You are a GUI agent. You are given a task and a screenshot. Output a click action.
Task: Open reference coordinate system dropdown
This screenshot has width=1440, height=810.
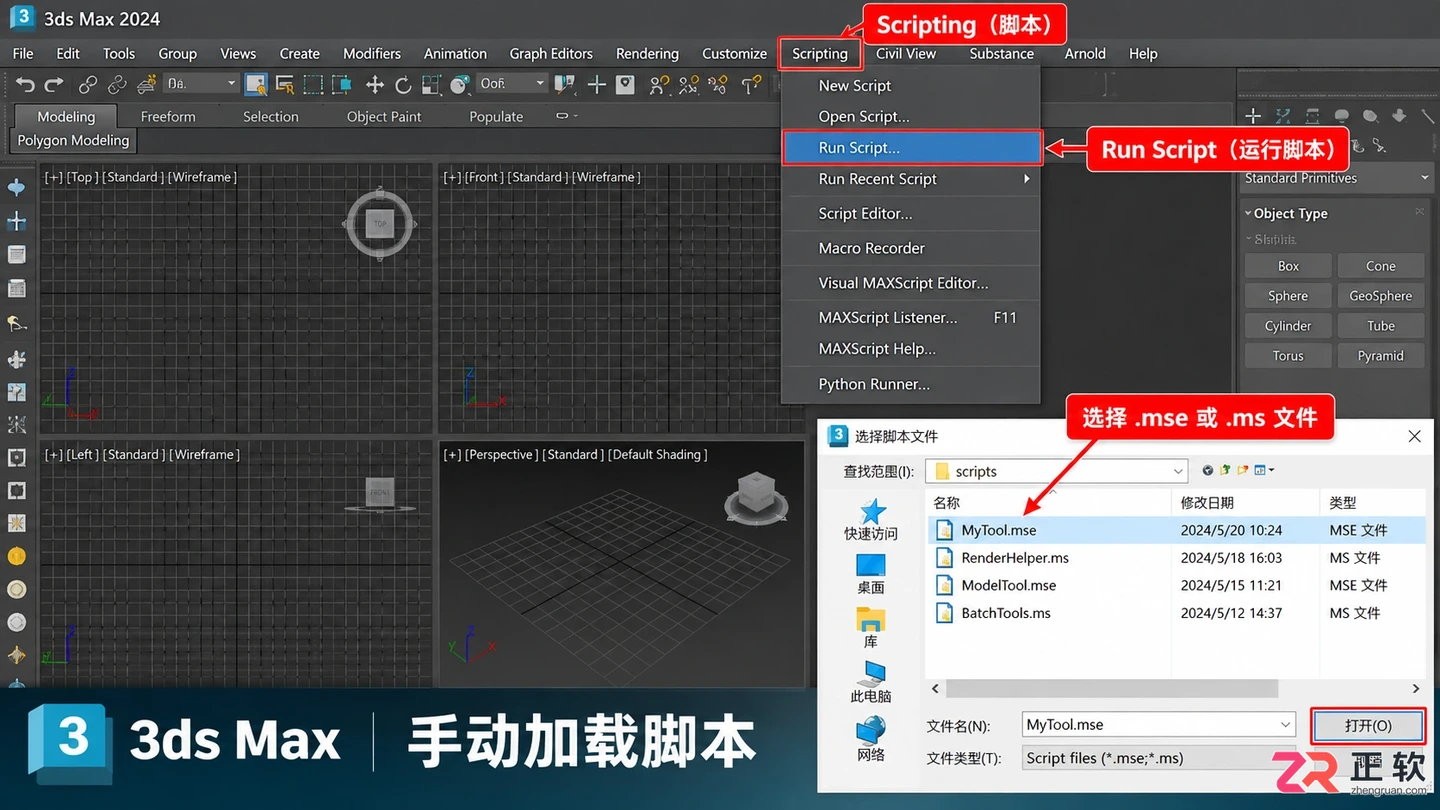[511, 84]
